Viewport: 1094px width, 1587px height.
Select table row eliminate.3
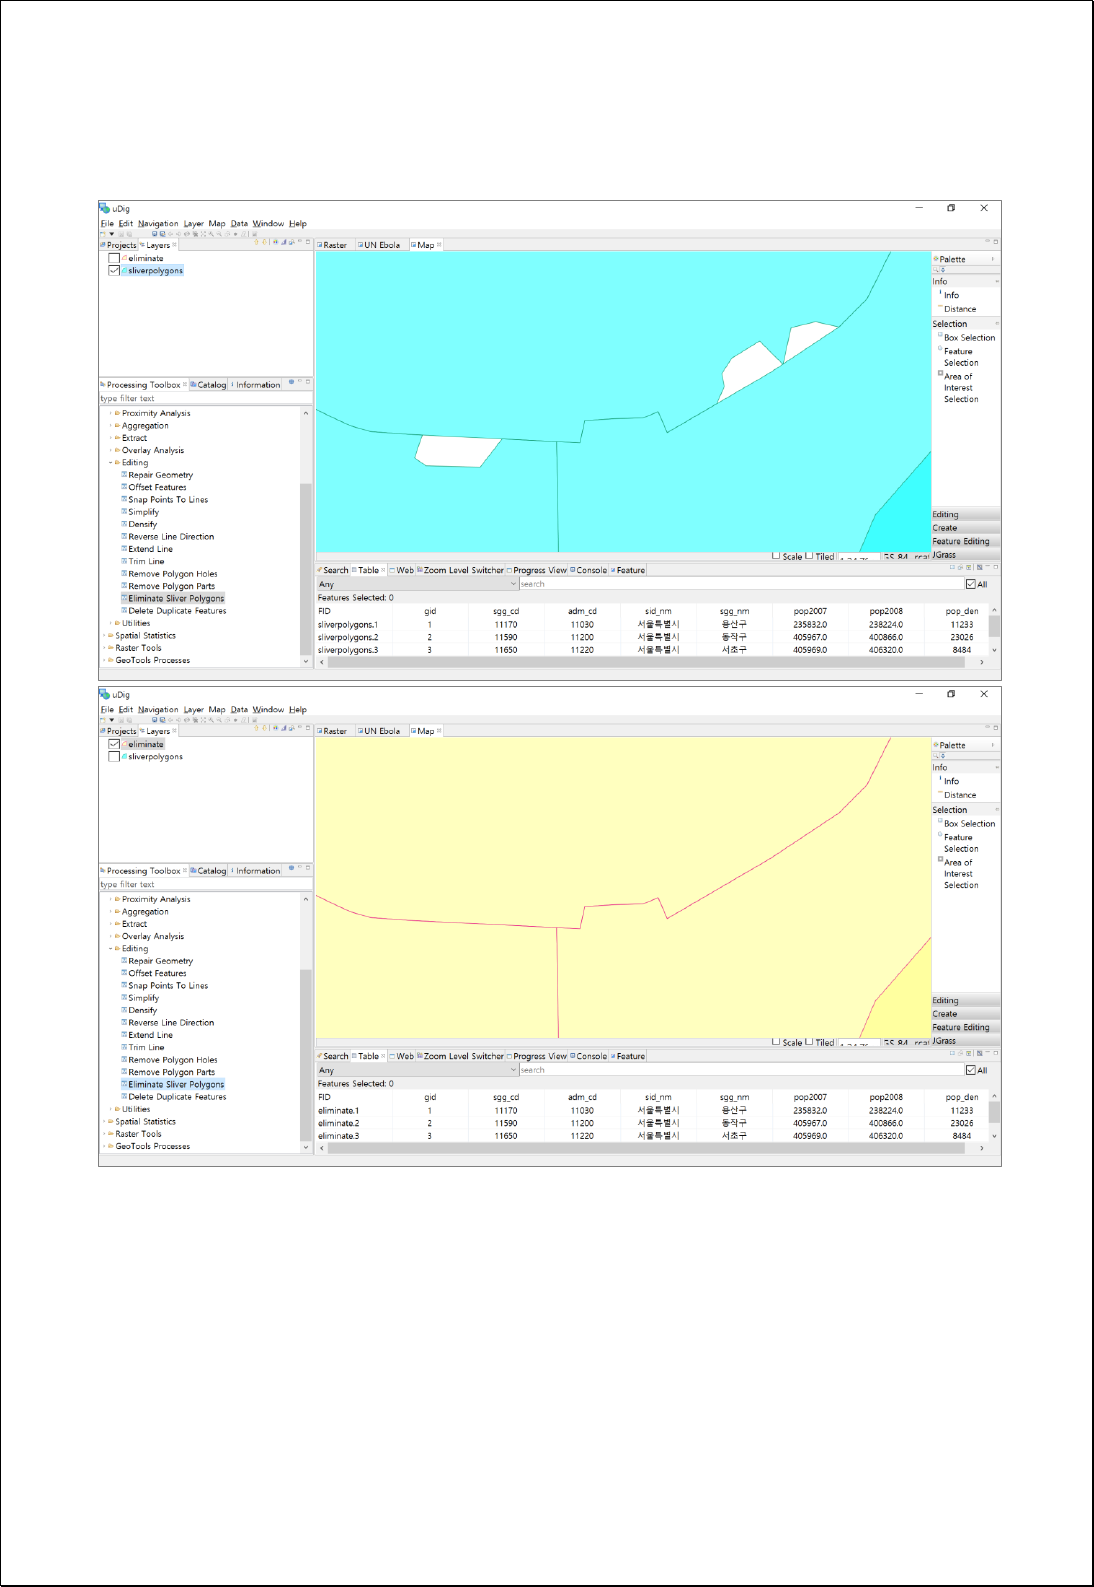click(x=652, y=1136)
